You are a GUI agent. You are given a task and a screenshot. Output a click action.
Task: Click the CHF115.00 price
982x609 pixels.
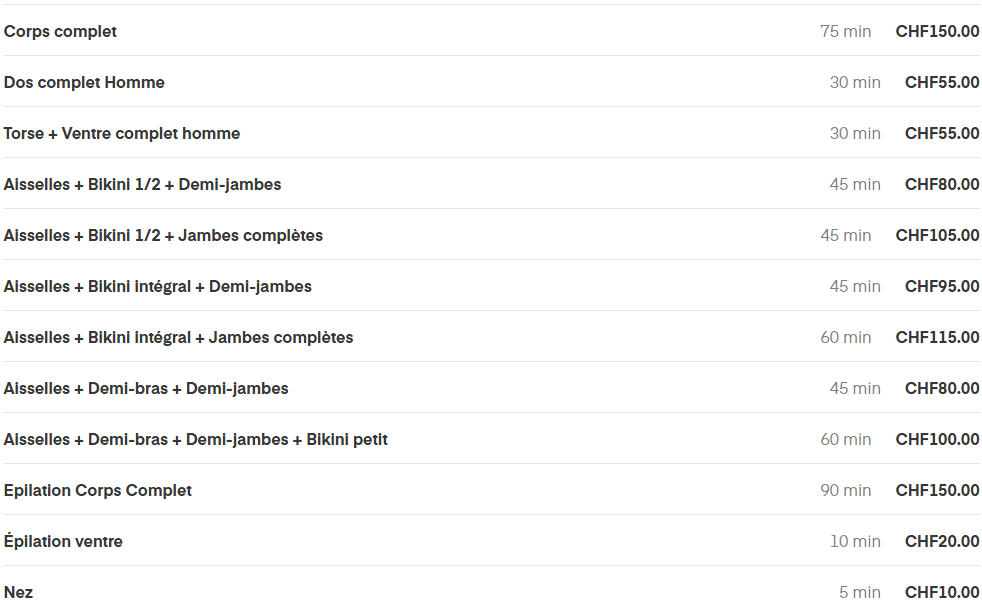[x=937, y=337]
